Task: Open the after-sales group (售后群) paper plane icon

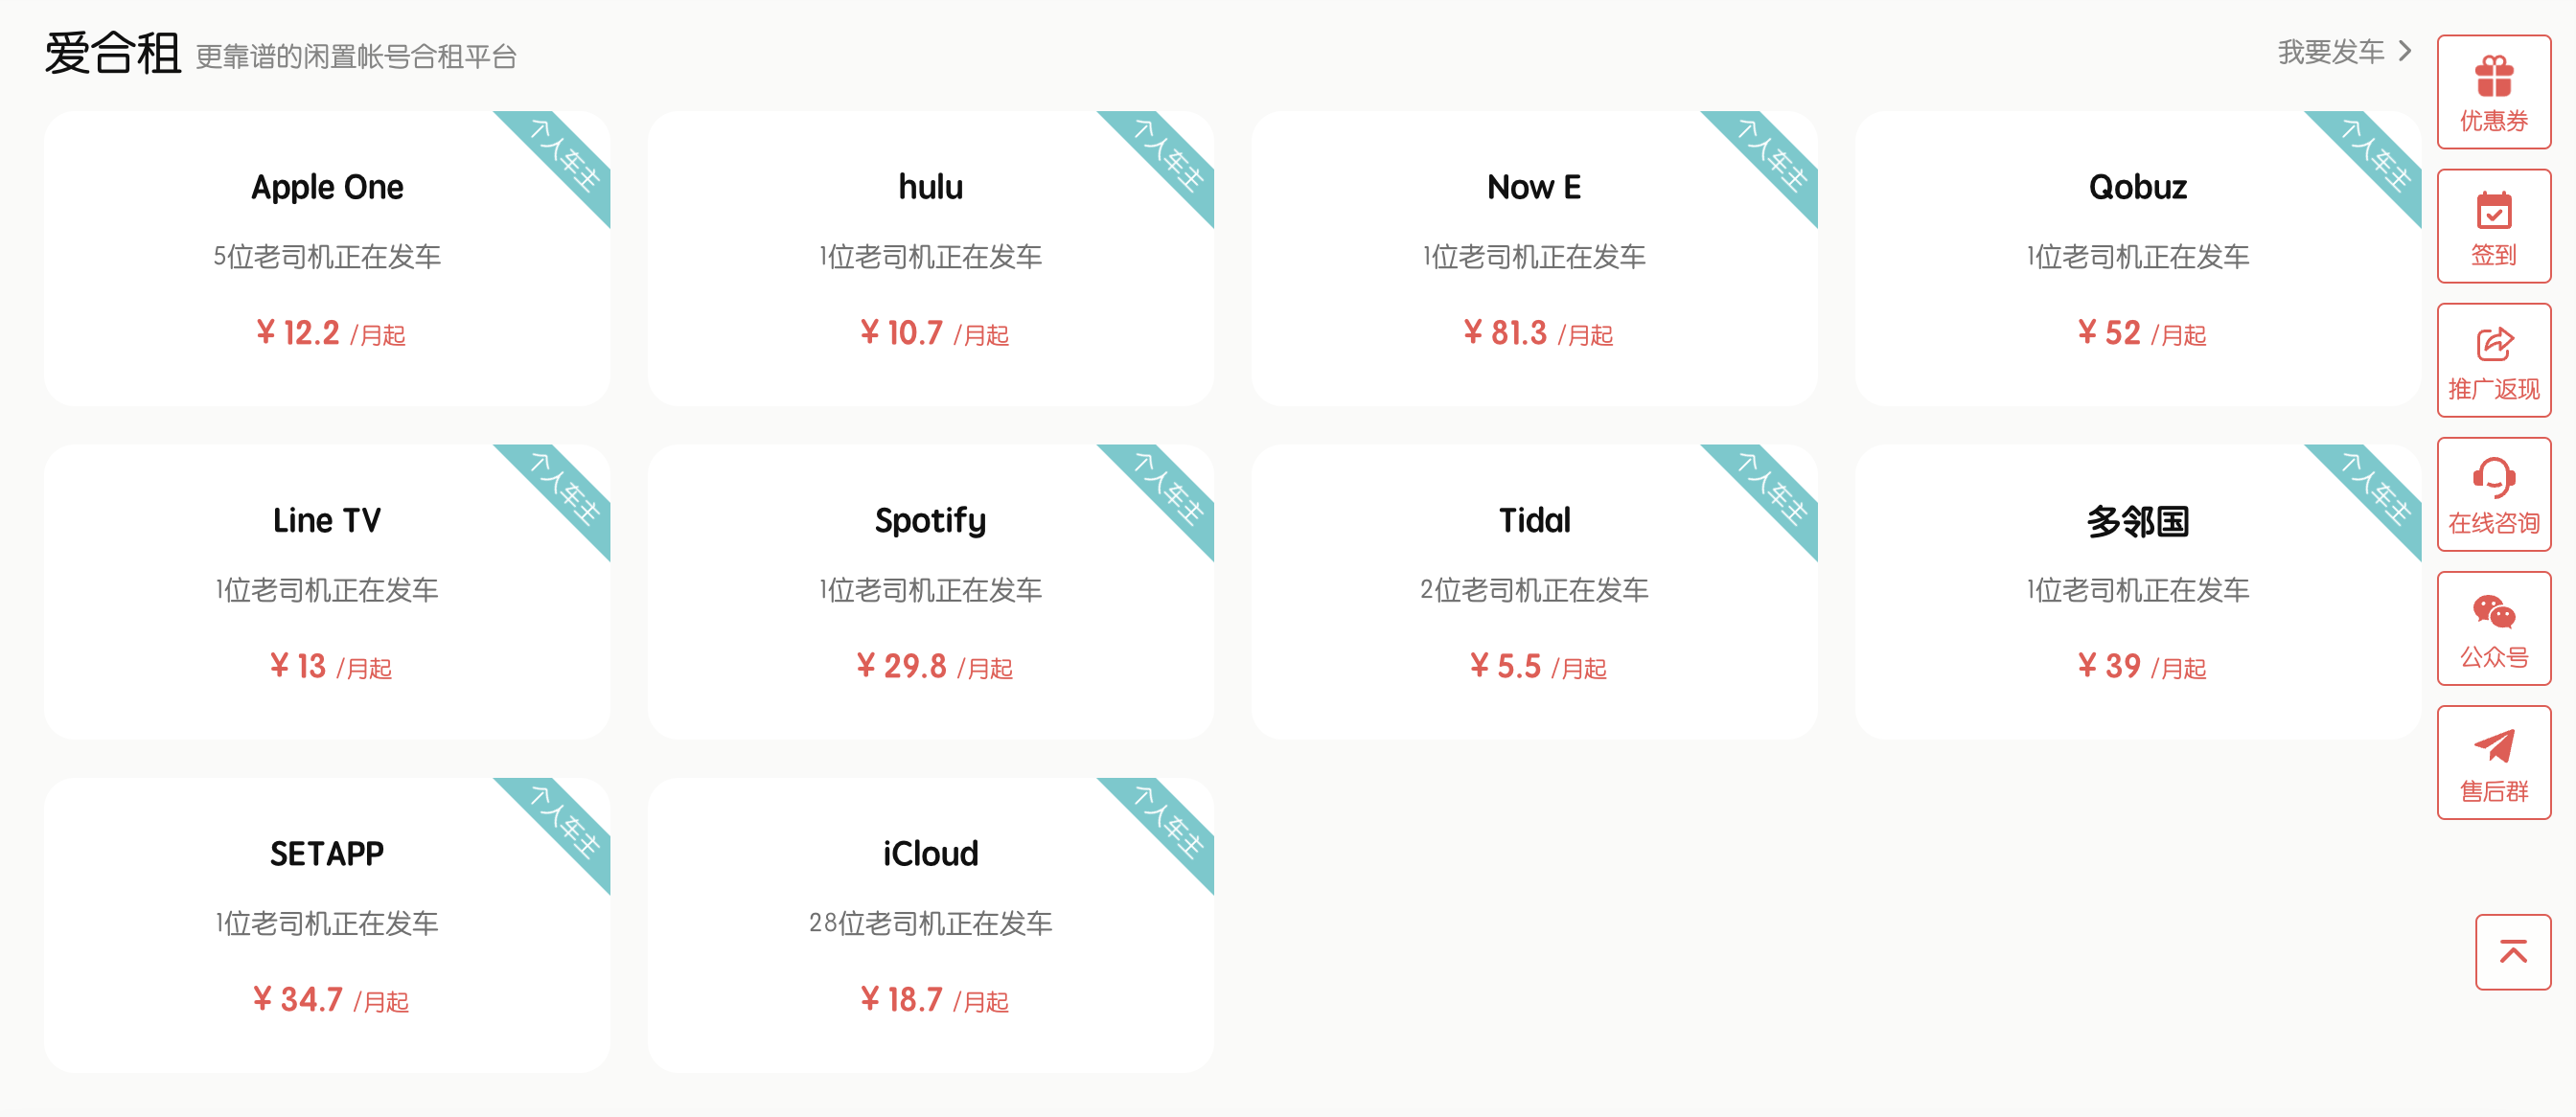Action: (x=2493, y=747)
